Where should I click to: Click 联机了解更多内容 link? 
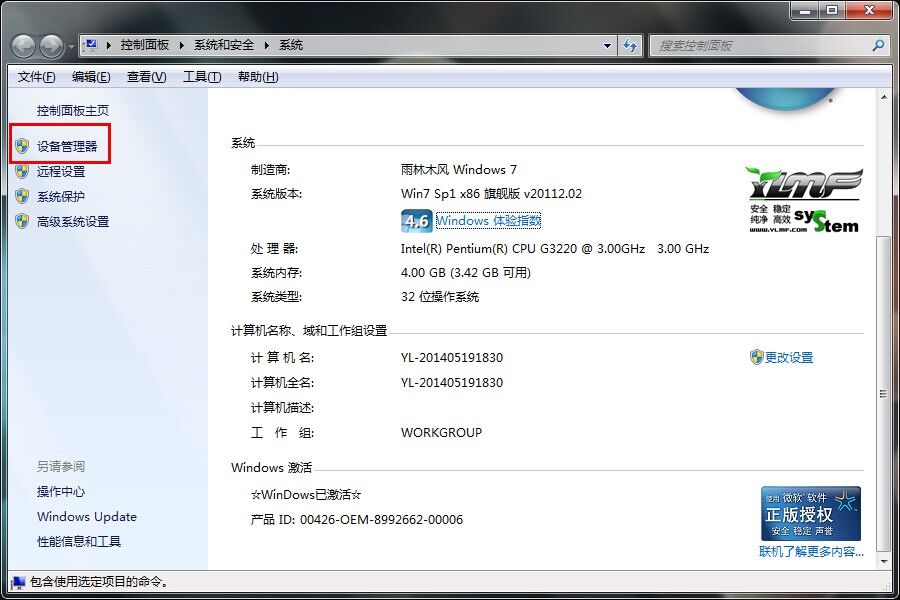point(810,553)
